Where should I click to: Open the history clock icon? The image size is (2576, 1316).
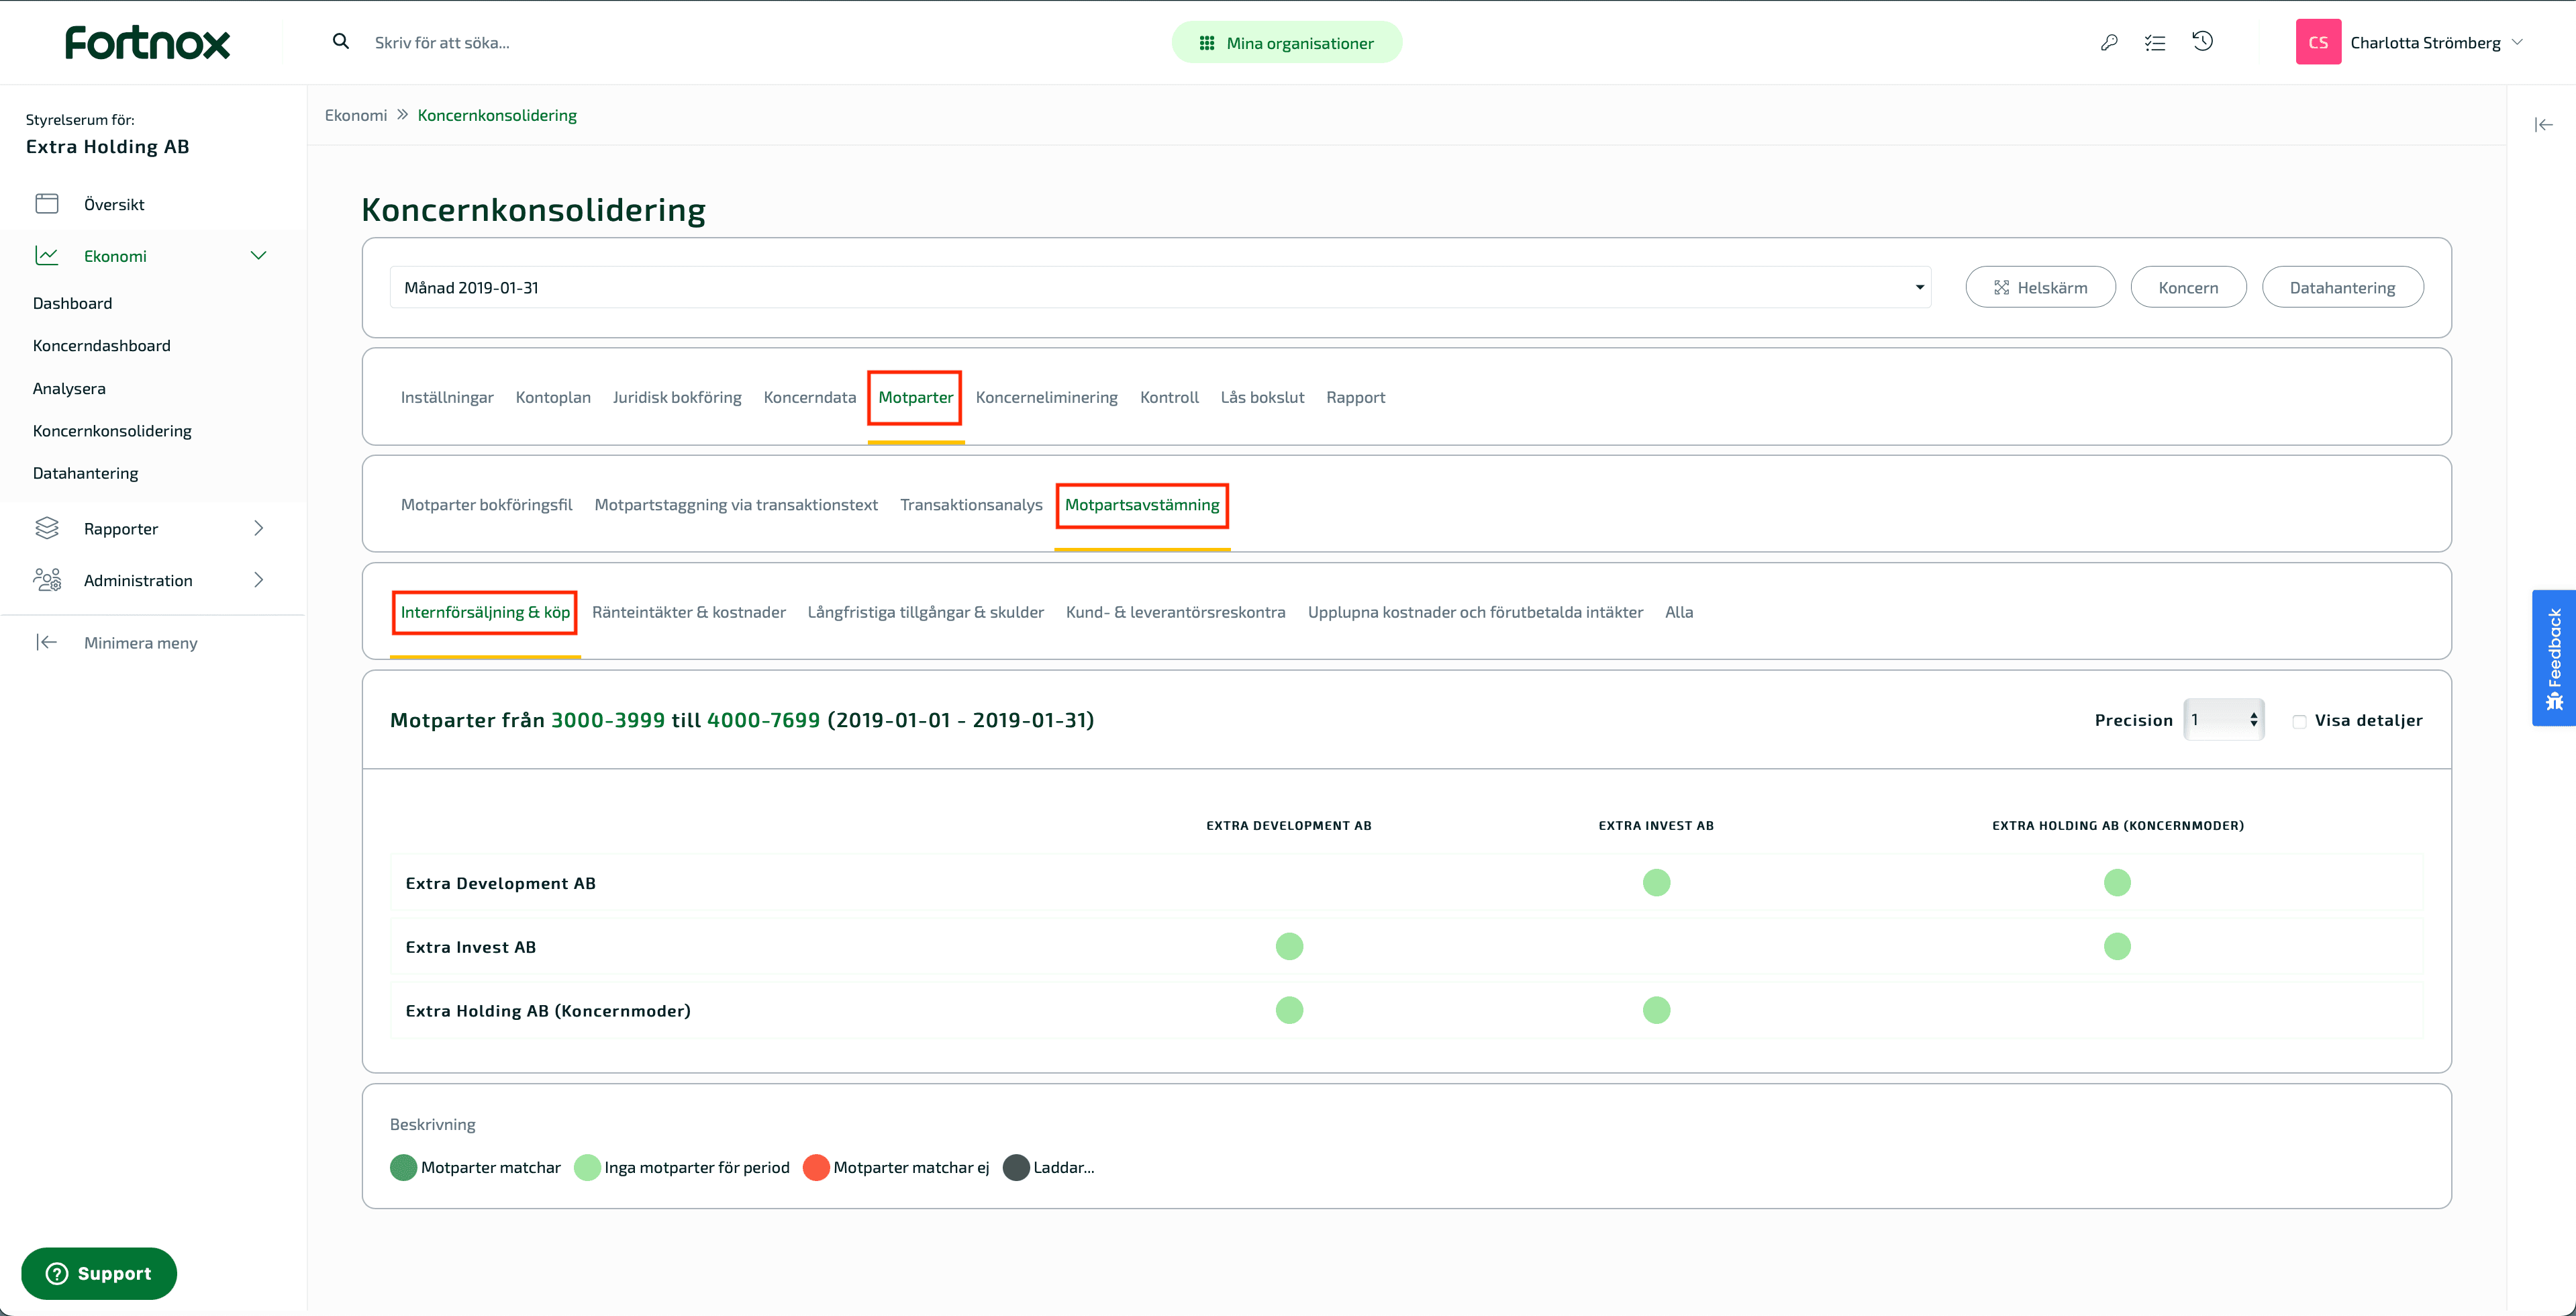pyautogui.click(x=2202, y=41)
